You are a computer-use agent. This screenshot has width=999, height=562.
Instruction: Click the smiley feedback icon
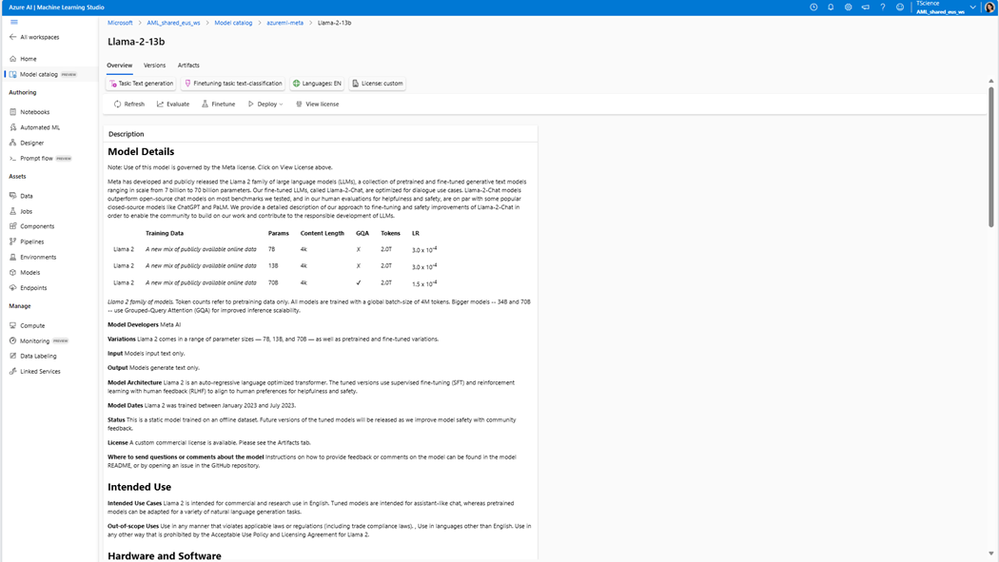[x=900, y=7]
